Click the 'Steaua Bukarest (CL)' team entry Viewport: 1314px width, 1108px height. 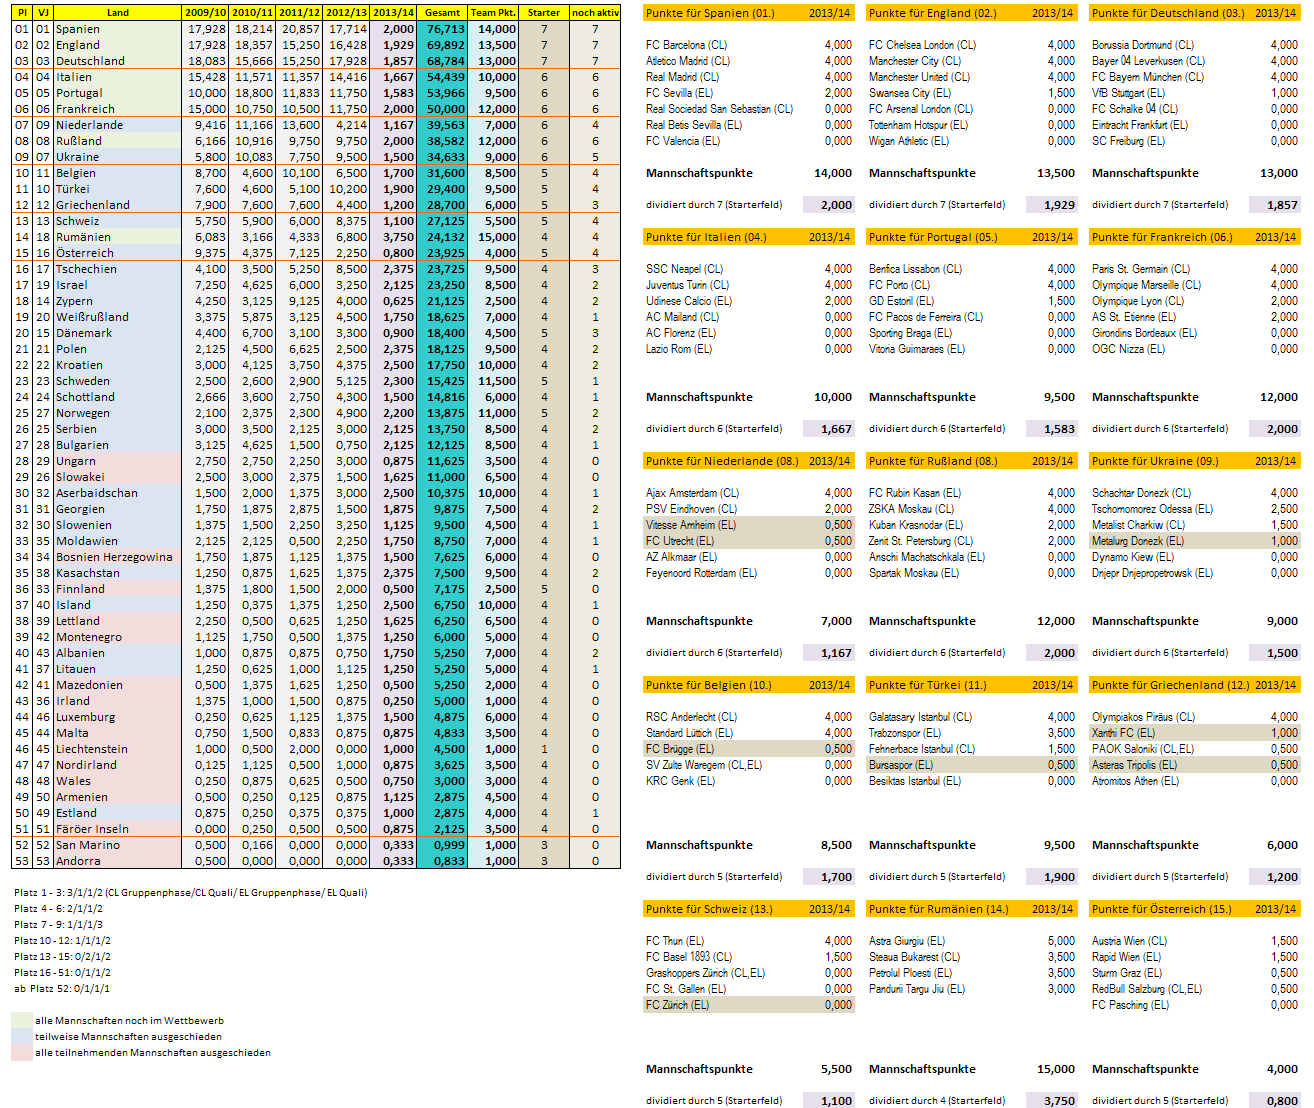pyautogui.click(x=914, y=957)
